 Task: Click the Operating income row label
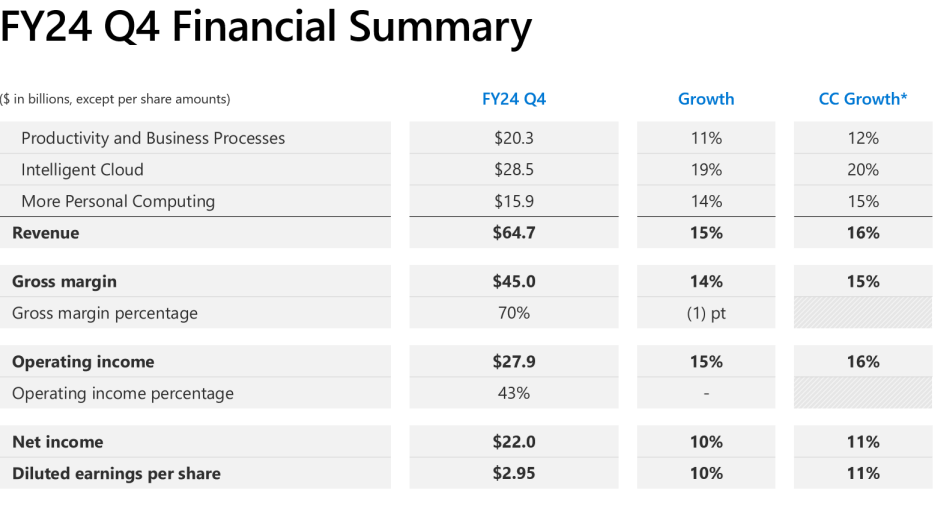83,362
